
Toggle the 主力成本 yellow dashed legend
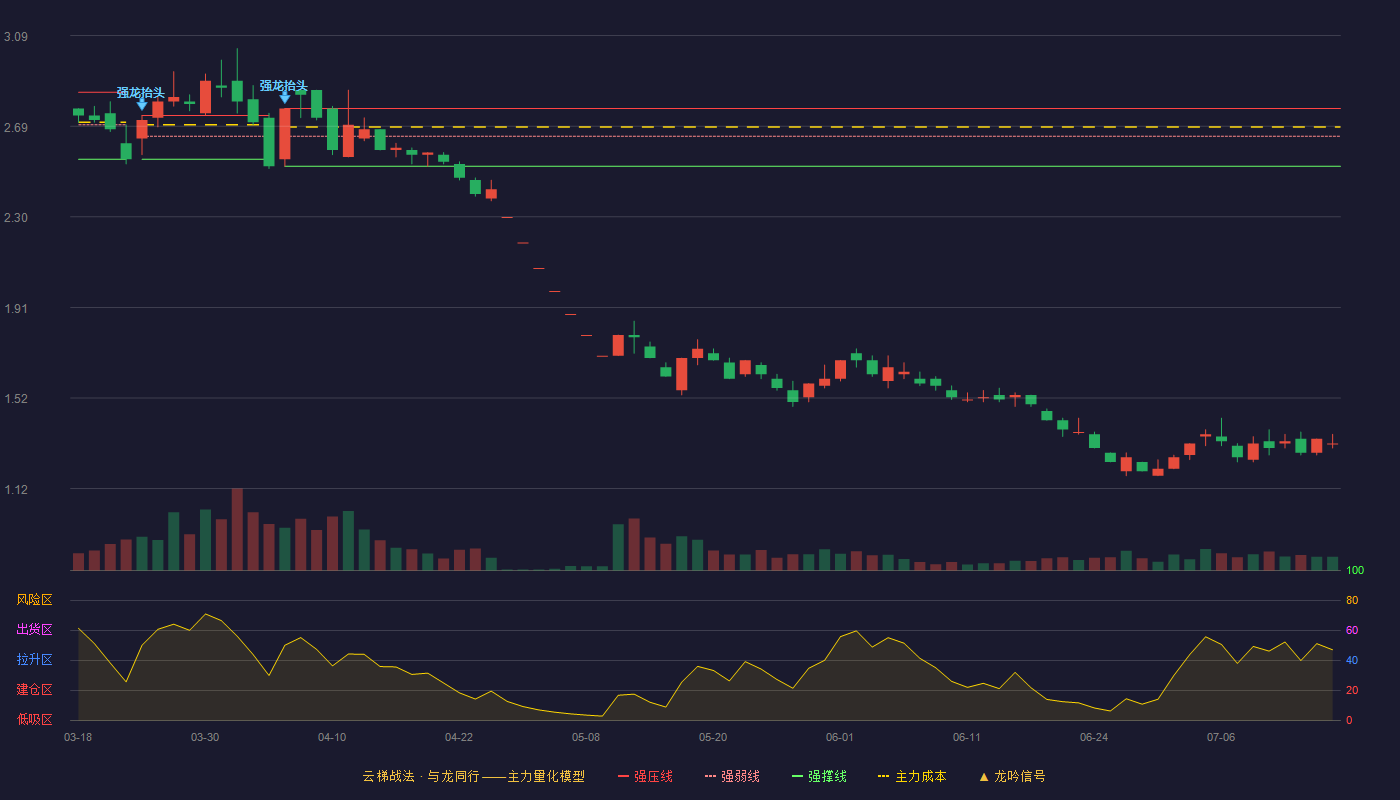coord(911,776)
